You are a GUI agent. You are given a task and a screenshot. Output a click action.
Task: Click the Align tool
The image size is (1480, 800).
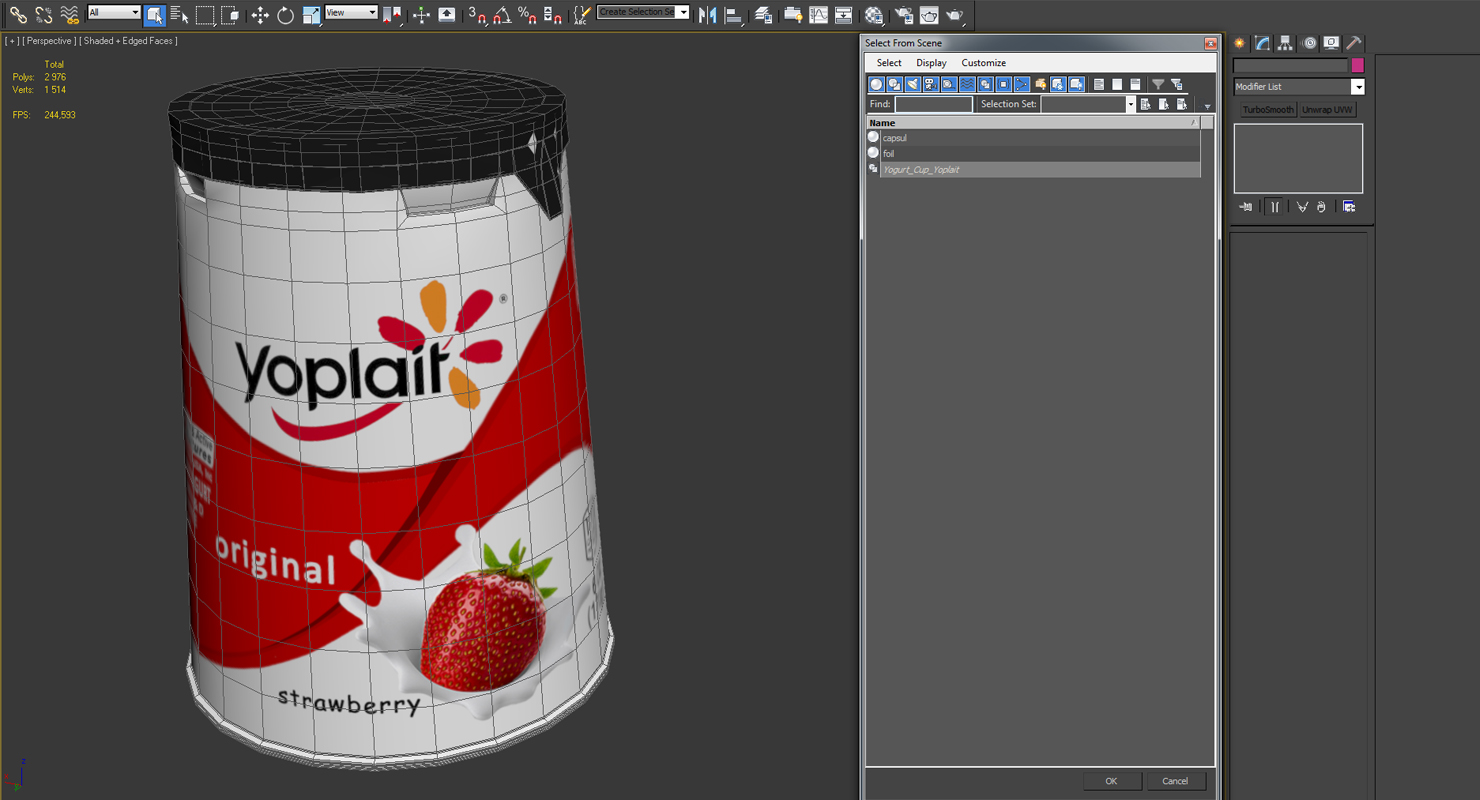733,15
